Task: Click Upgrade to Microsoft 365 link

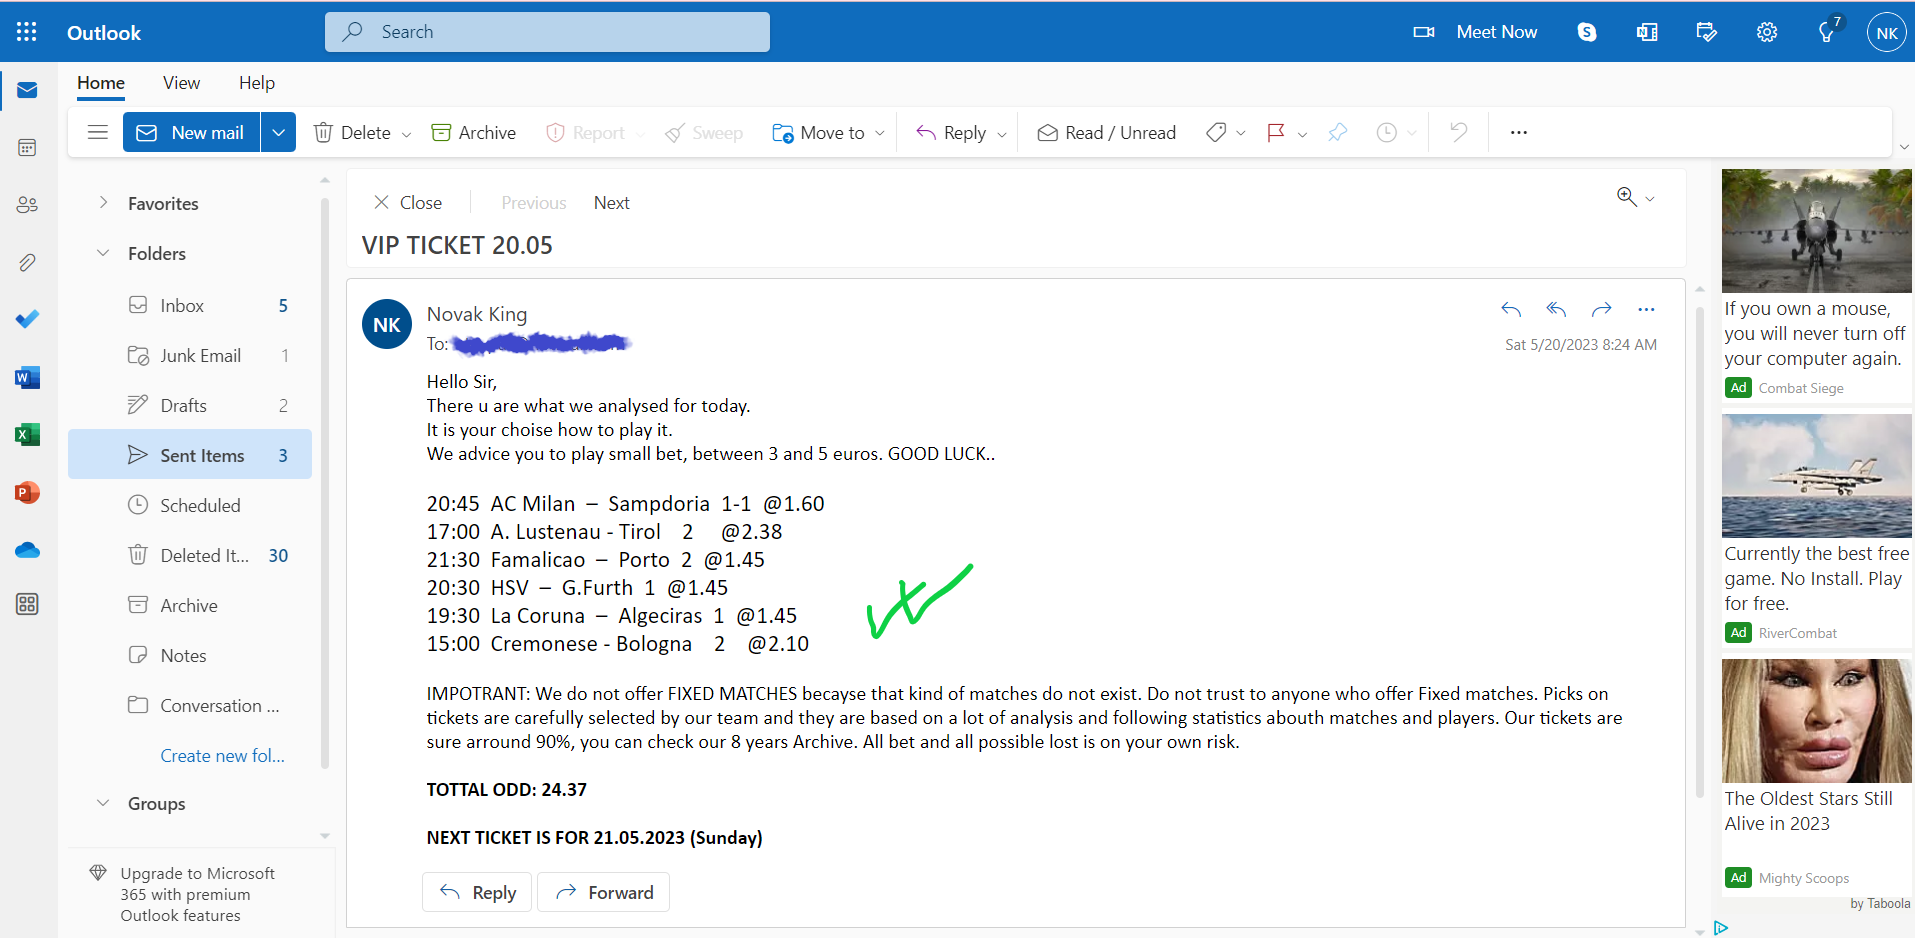Action: point(198,894)
